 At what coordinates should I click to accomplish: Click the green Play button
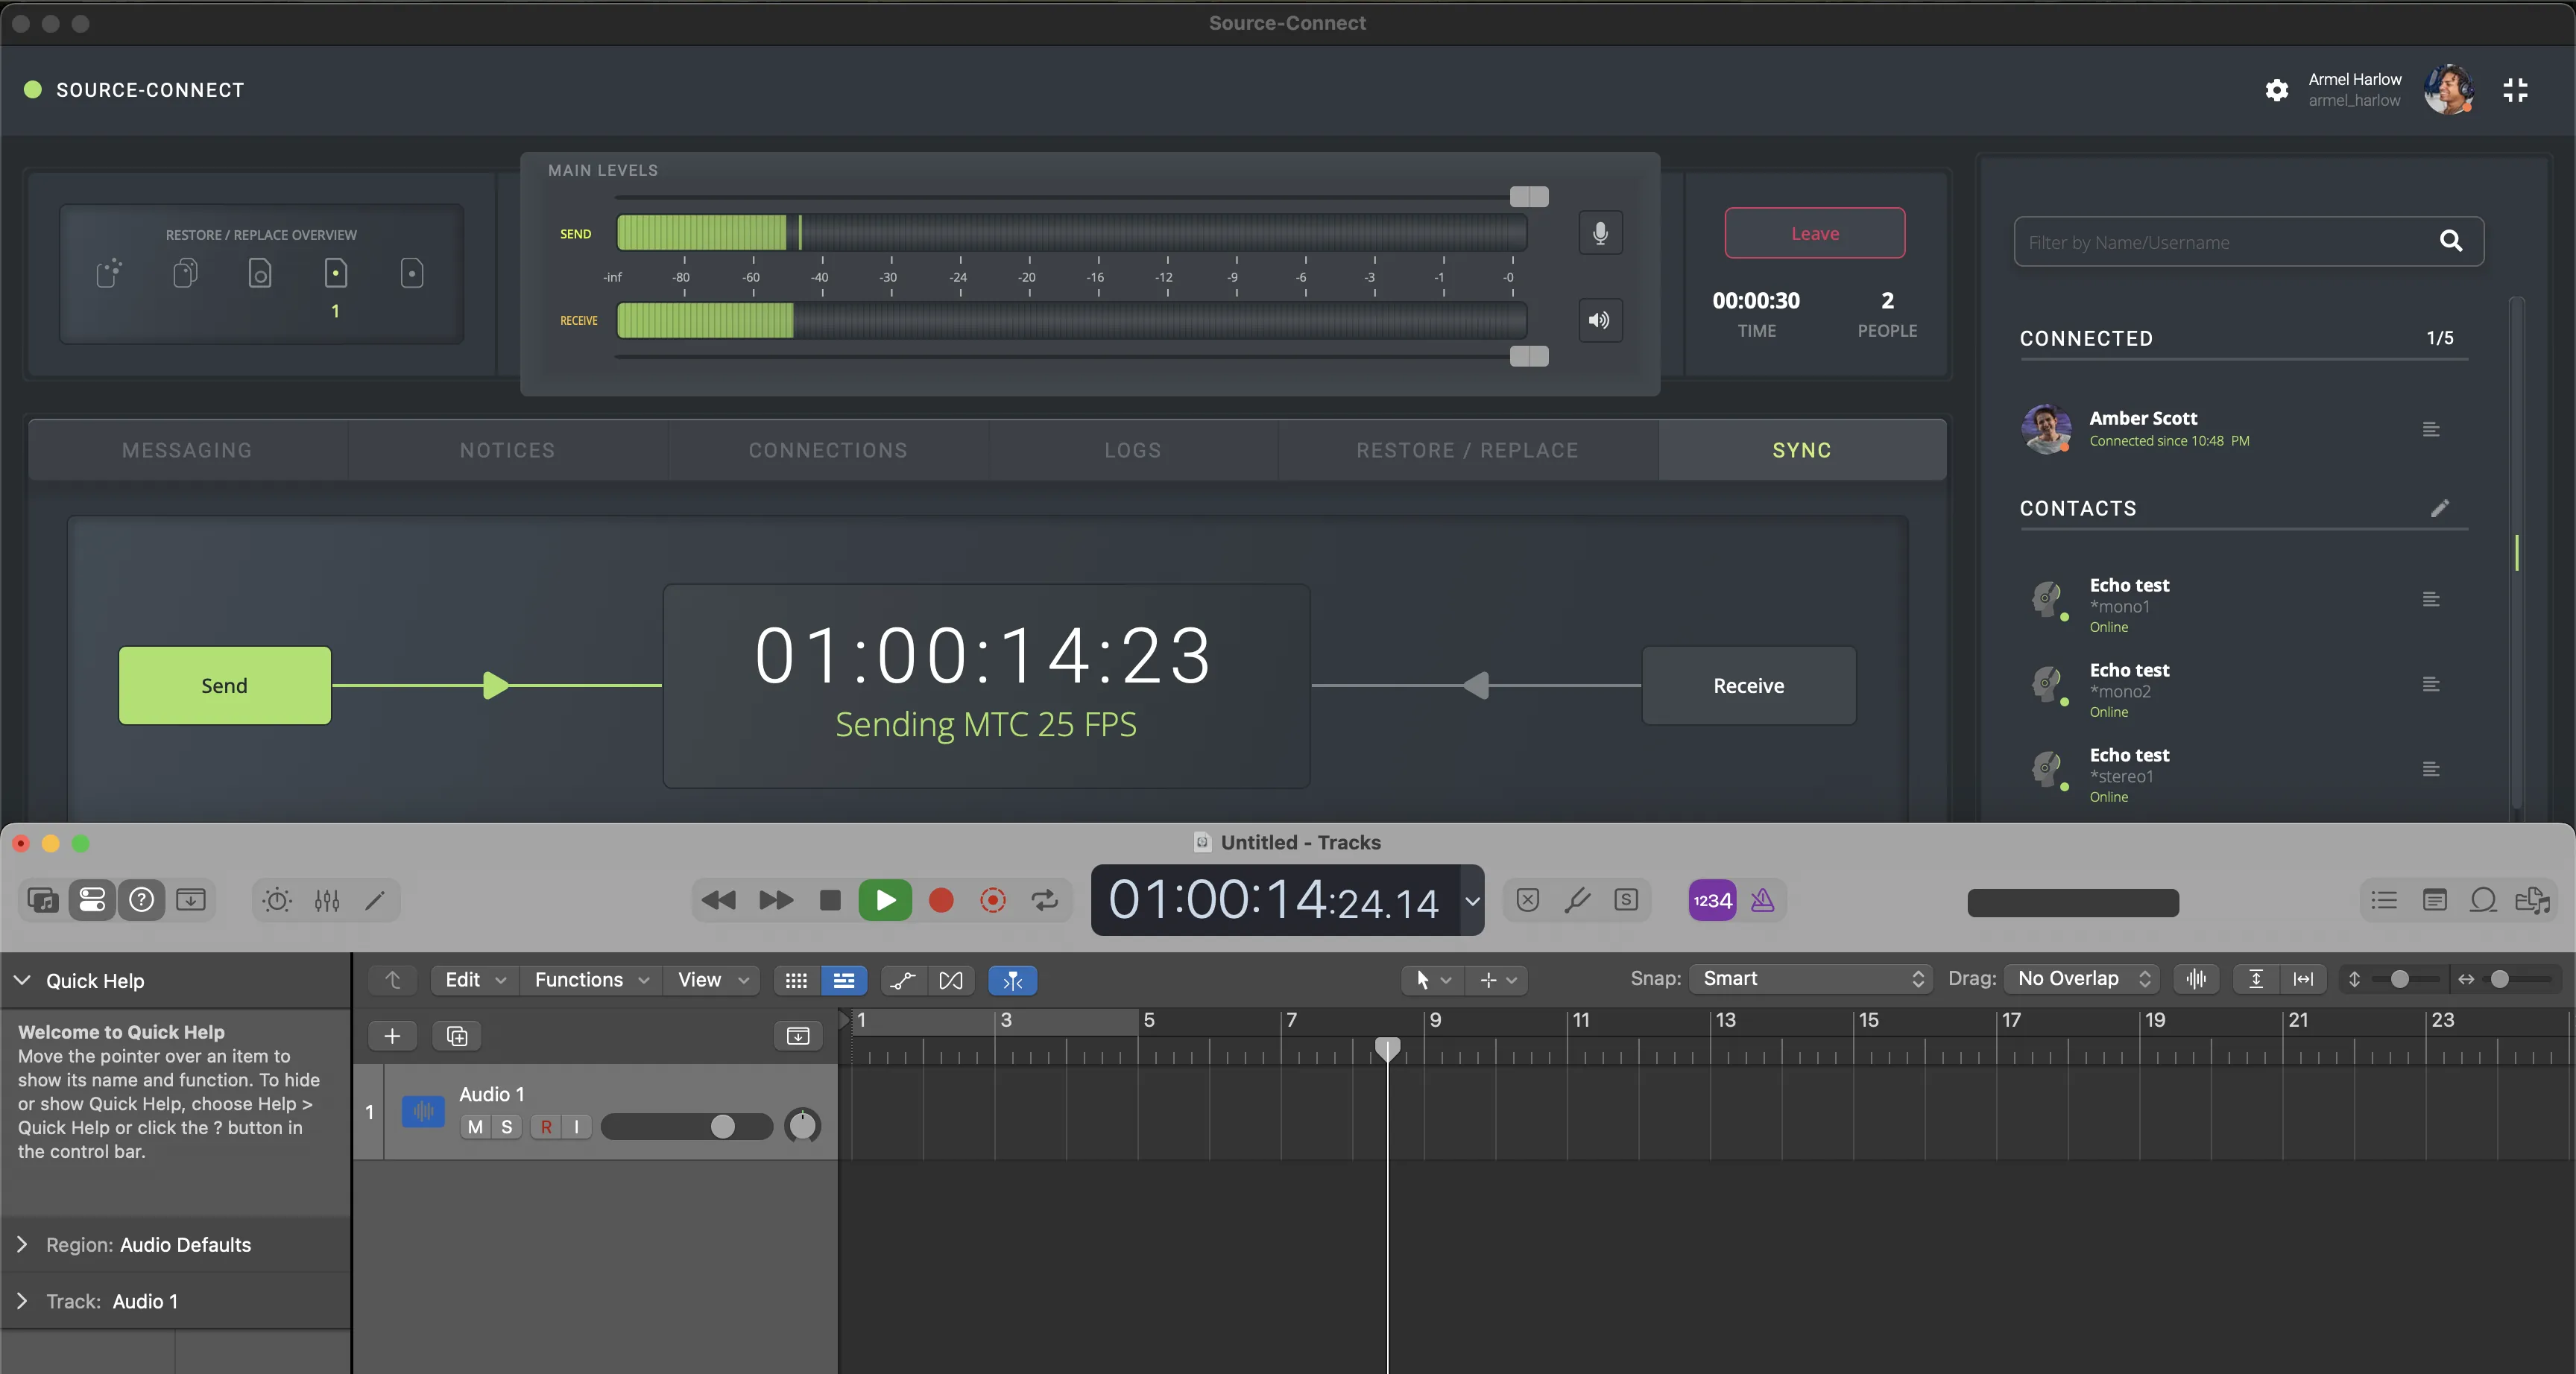[885, 900]
